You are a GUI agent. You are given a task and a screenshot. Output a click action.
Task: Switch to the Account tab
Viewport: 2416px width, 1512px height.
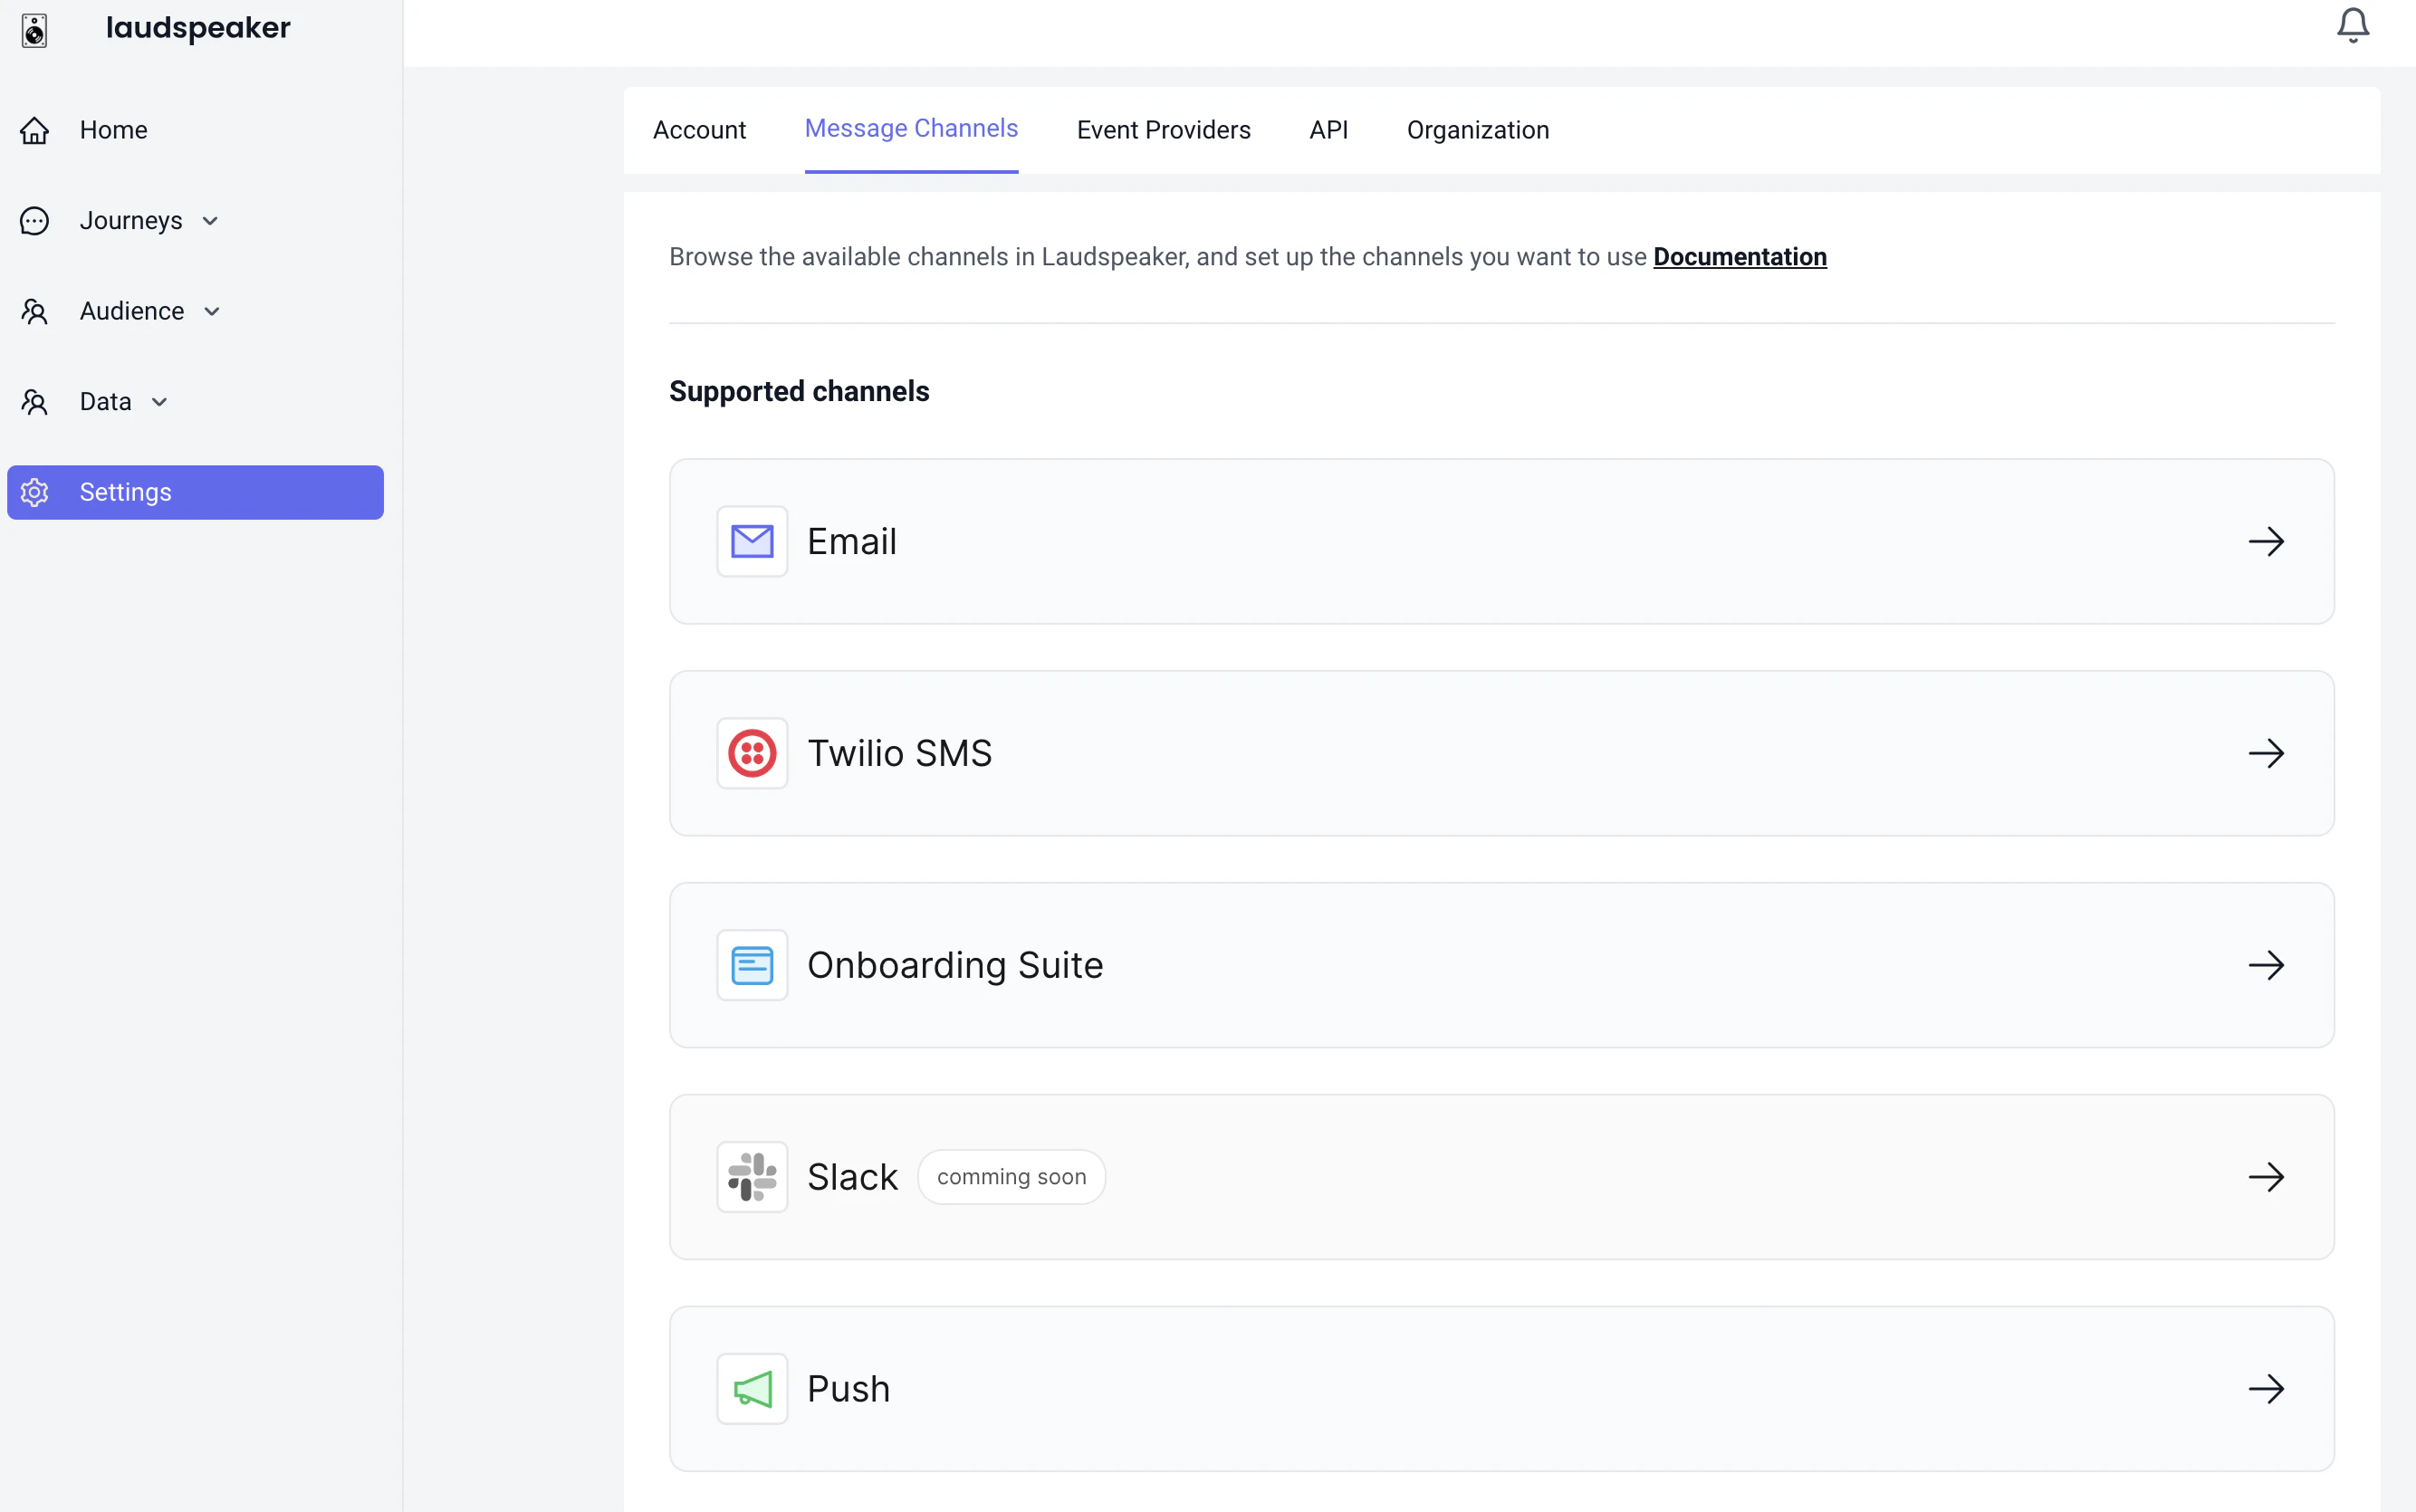[699, 130]
